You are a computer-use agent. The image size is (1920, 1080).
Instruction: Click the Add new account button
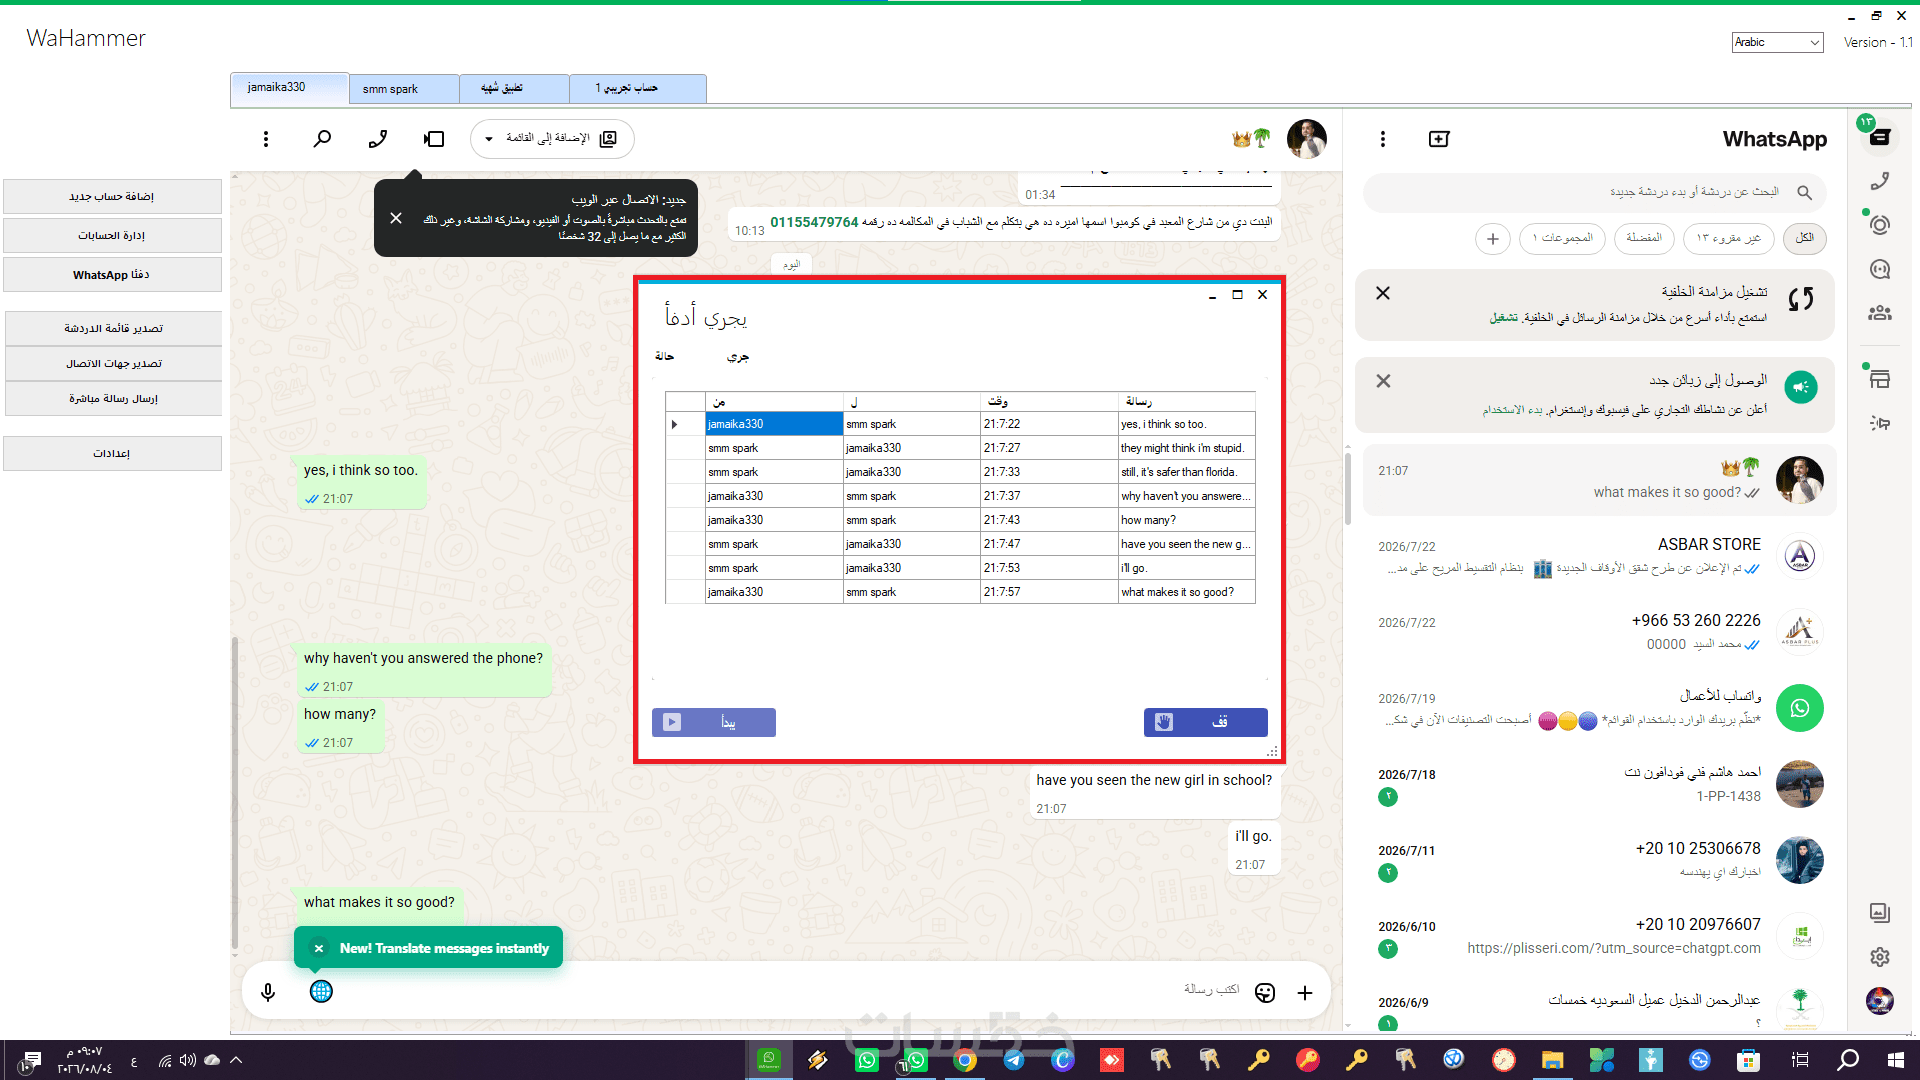[x=112, y=197]
